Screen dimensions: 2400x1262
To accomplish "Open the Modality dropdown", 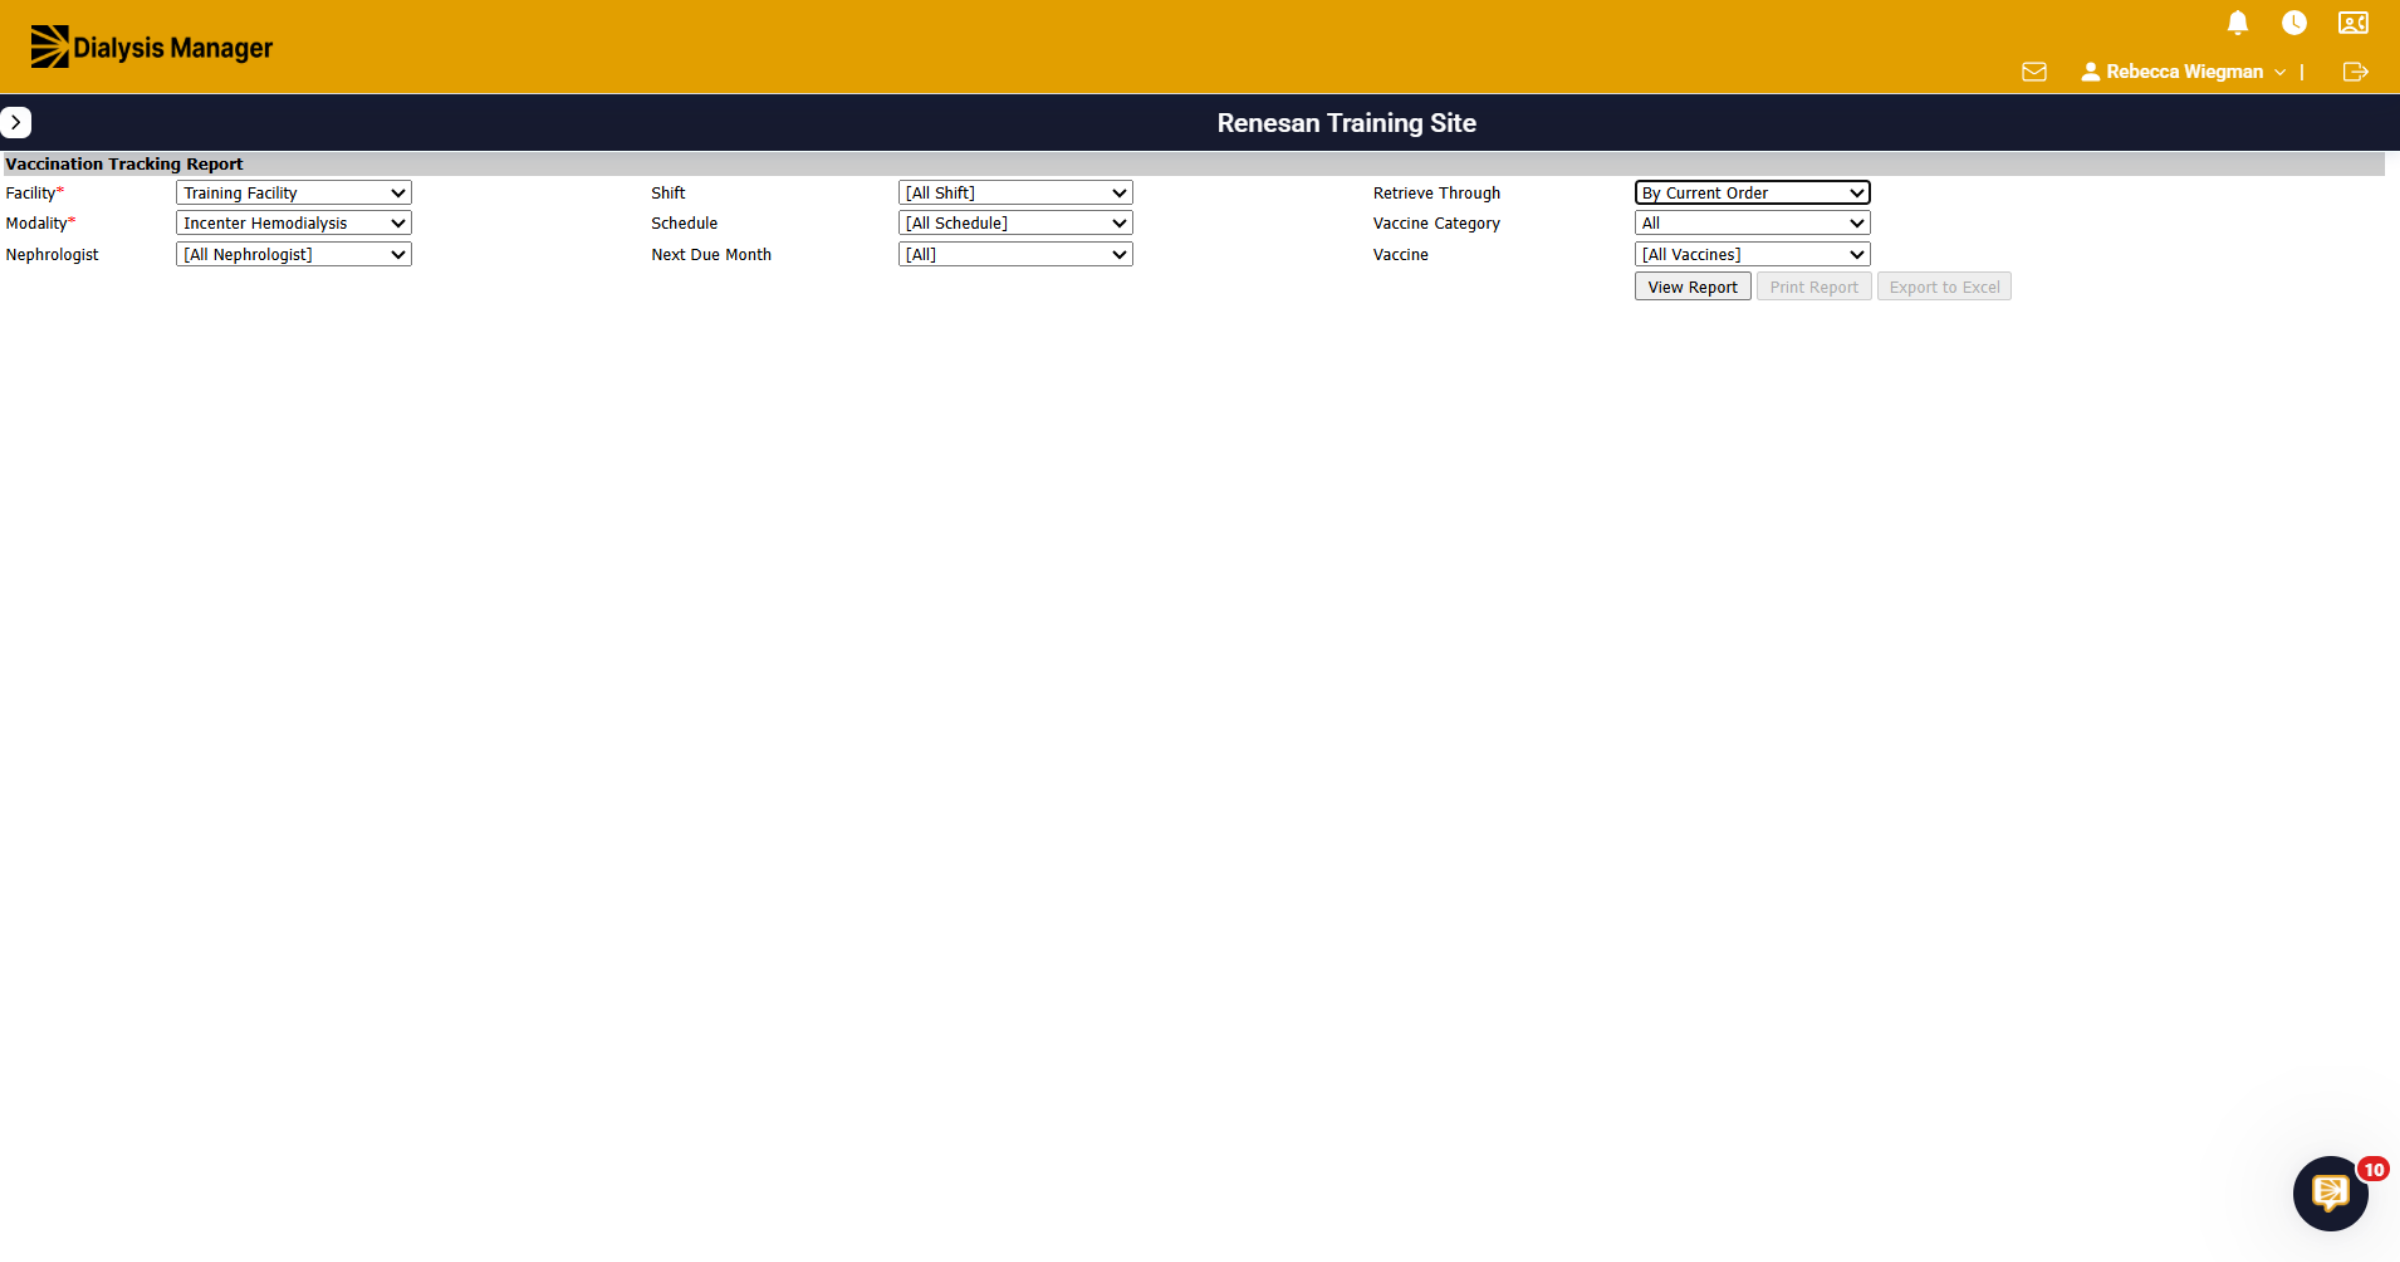I will click(294, 223).
